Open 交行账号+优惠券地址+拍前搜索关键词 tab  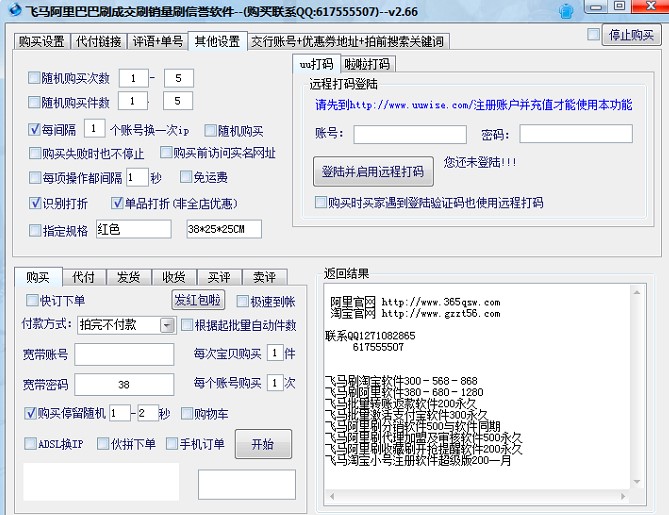tap(348, 41)
